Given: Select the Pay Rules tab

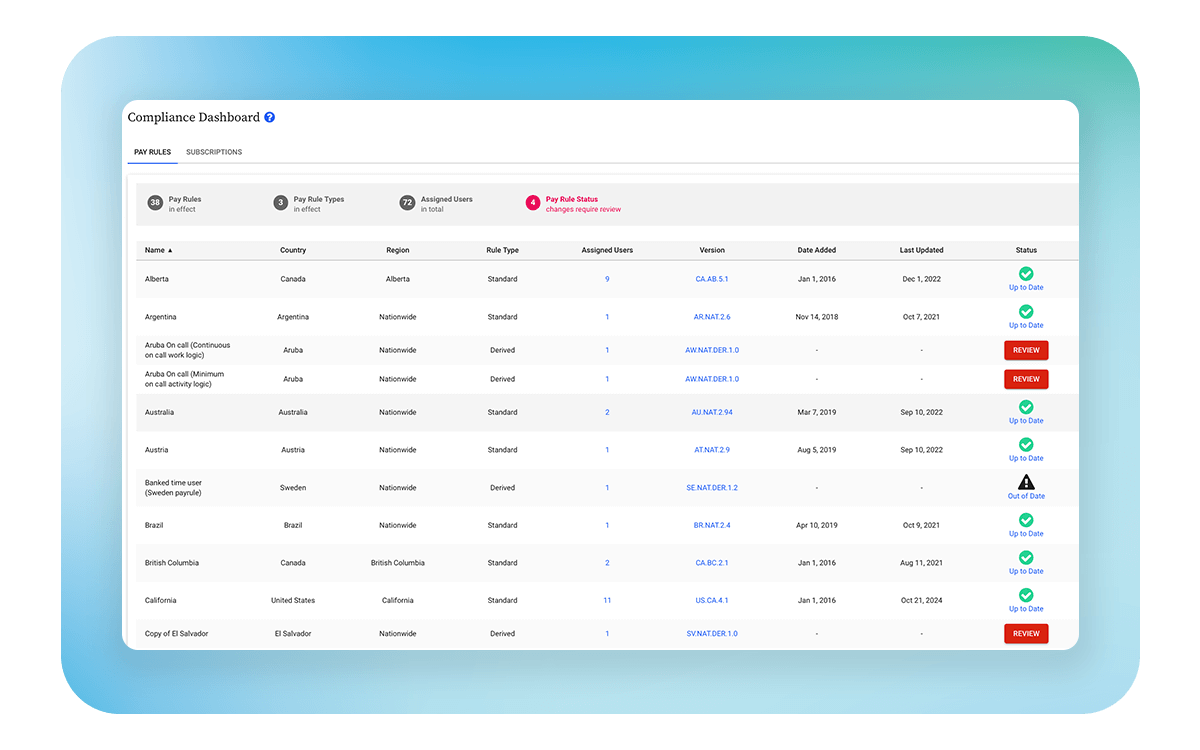Looking at the screenshot, I should 152,152.
